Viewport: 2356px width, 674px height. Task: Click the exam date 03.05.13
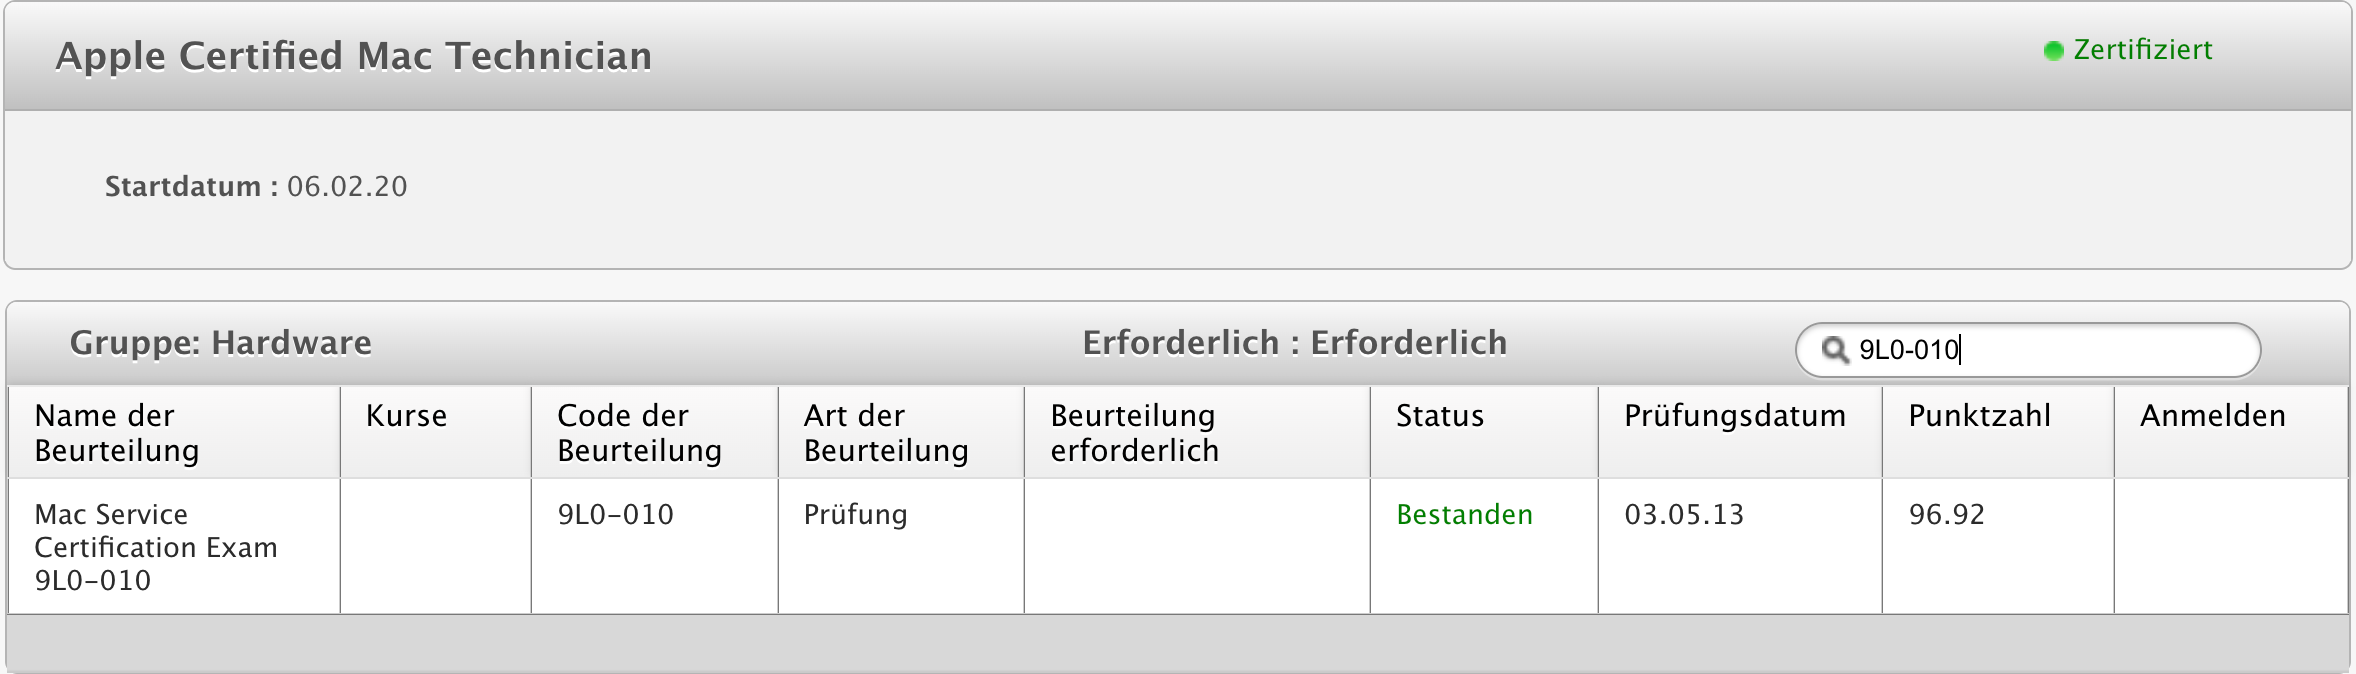click(1683, 515)
